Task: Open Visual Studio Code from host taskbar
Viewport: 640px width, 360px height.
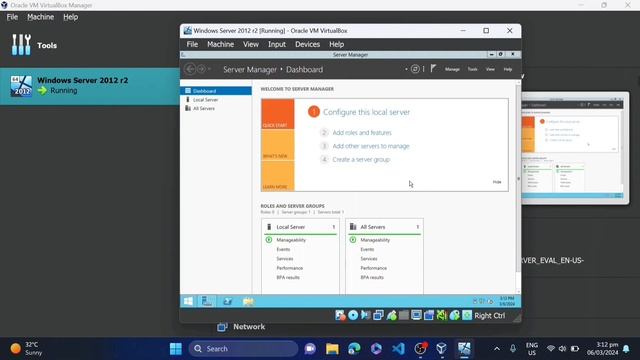Action: [398, 349]
